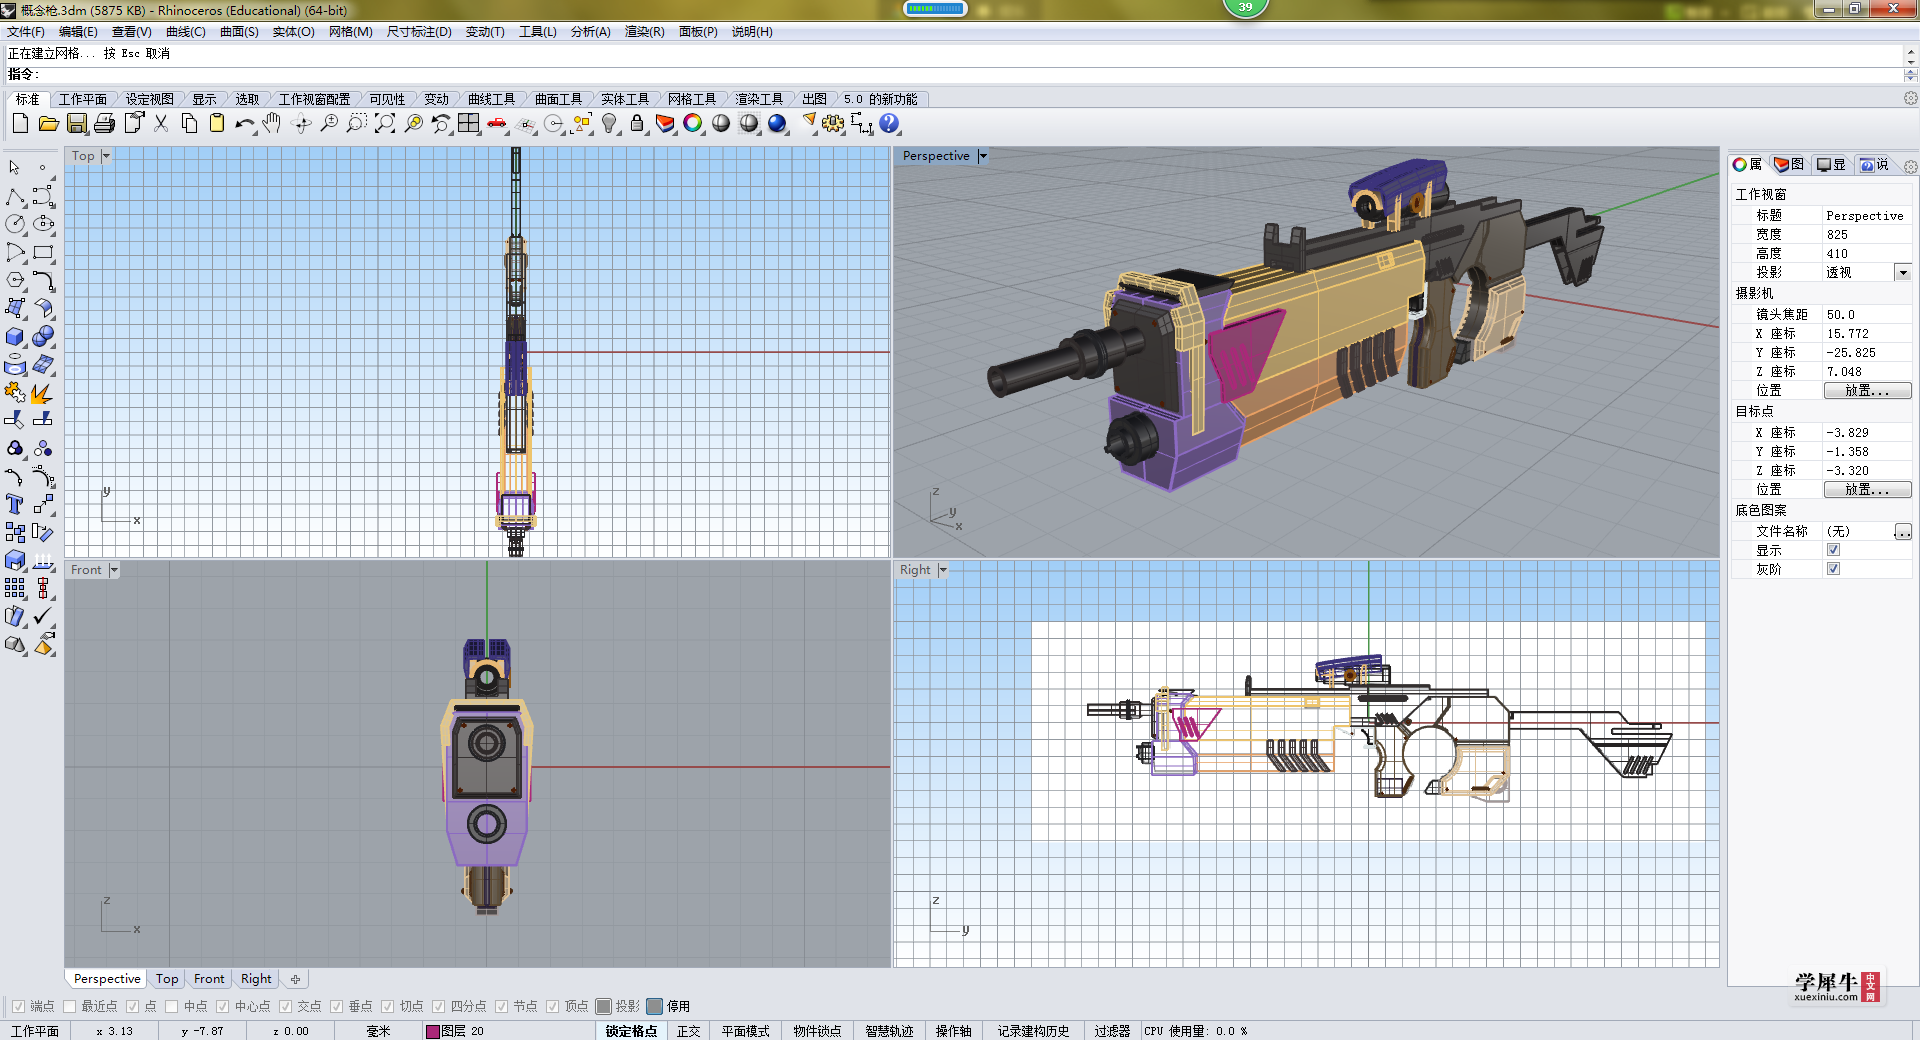Image resolution: width=1920 pixels, height=1040 pixels.
Task: Click the red car named-view icon
Action: coord(497,123)
